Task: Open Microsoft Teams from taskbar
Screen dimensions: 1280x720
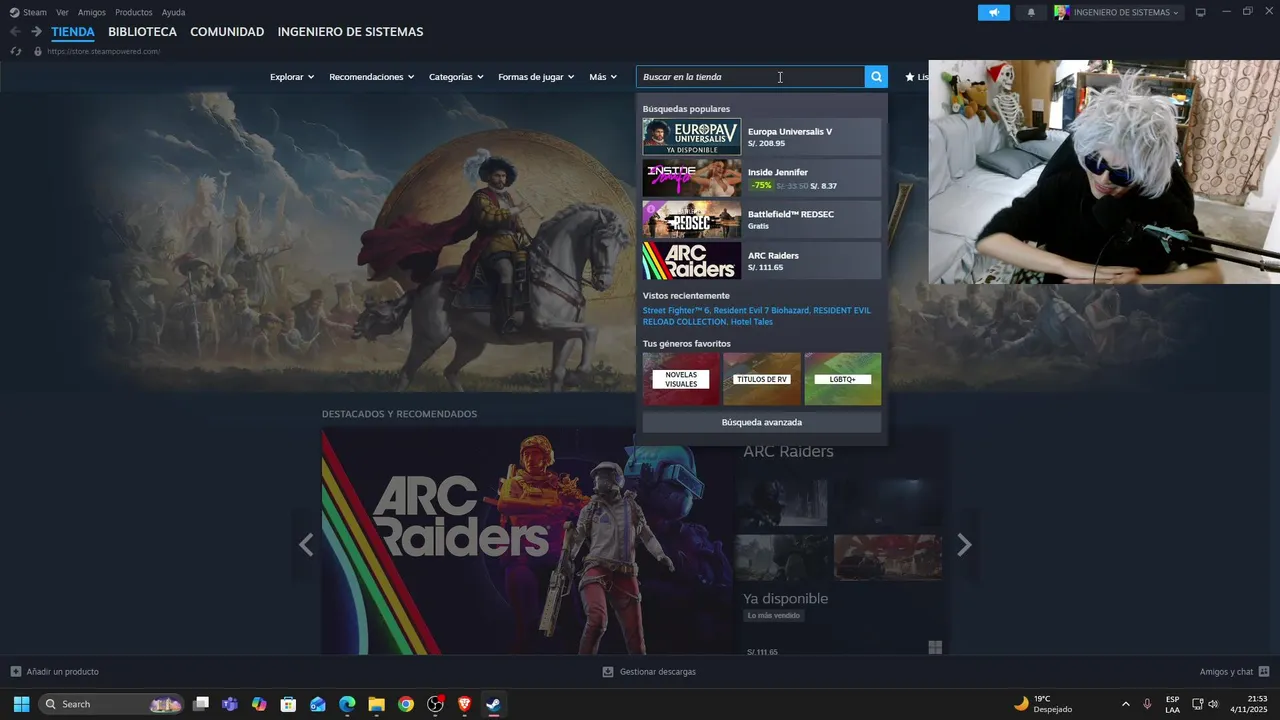Action: (230, 704)
